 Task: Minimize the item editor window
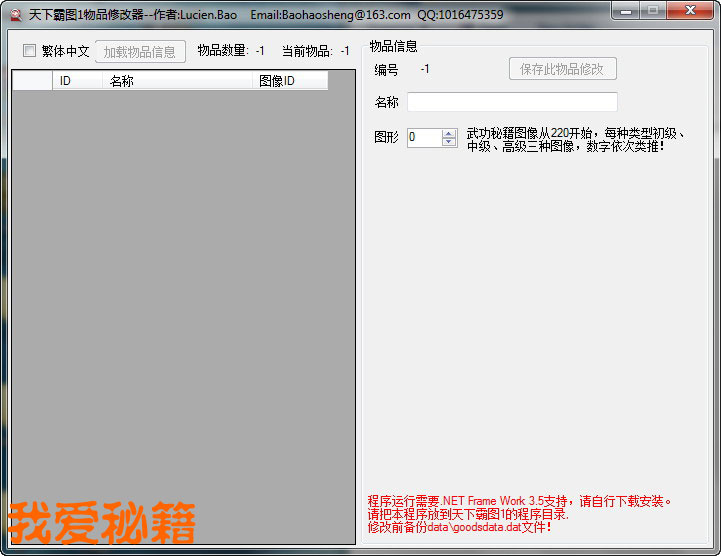pos(626,11)
